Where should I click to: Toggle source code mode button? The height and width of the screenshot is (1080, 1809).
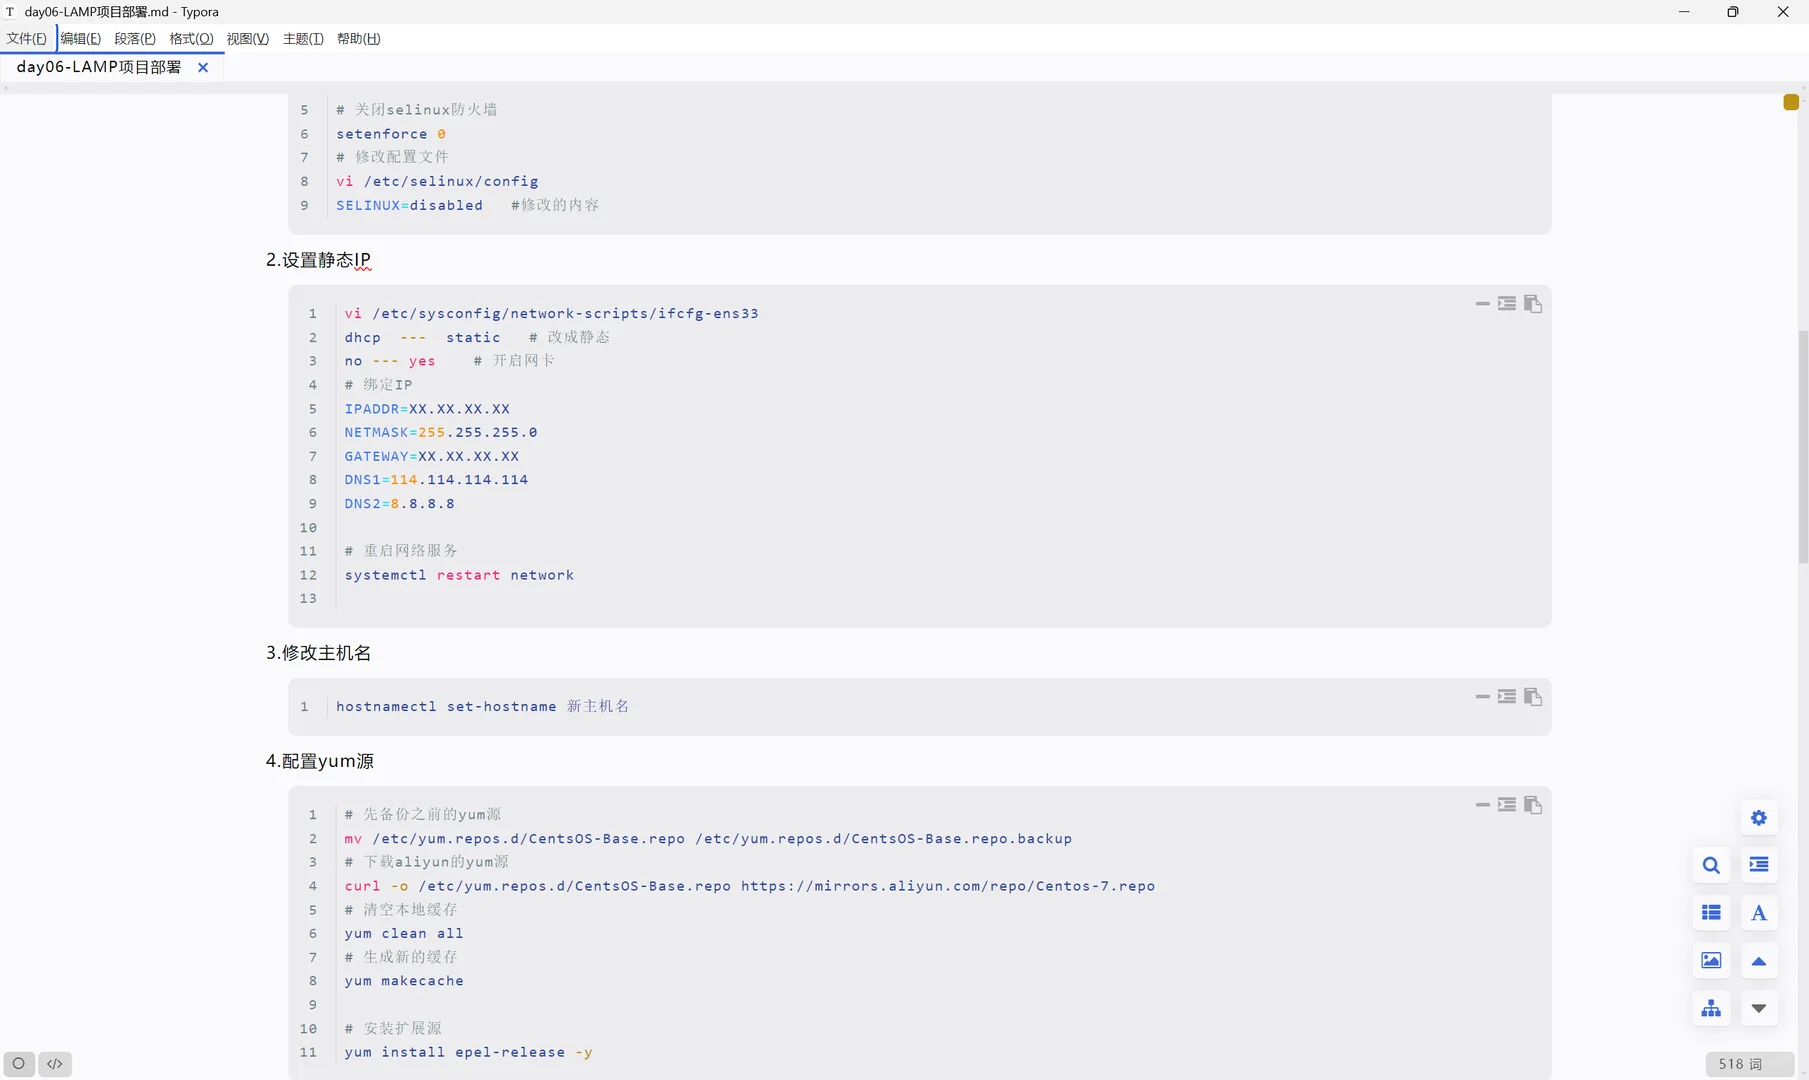point(55,1064)
